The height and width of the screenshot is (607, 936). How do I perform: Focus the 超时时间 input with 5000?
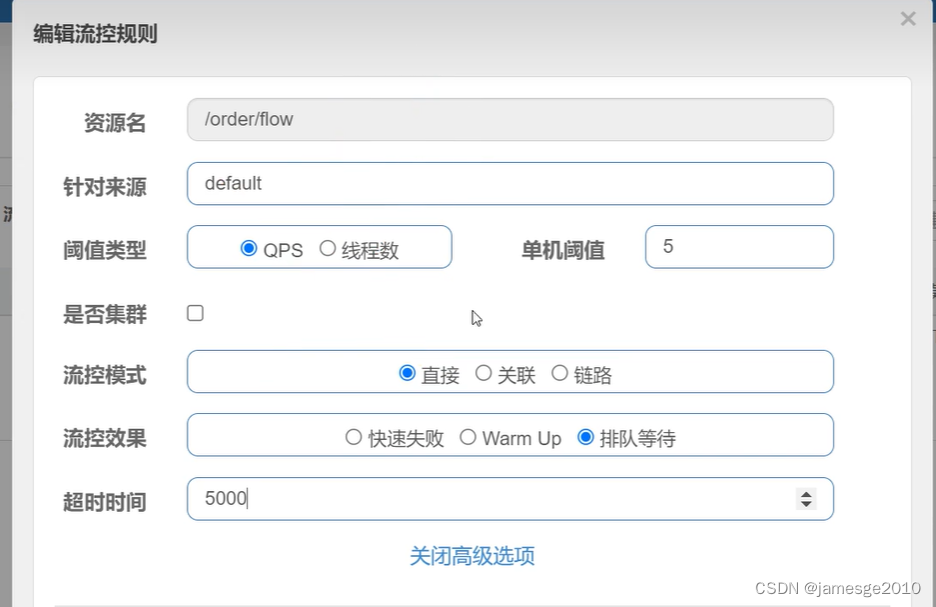[510, 498]
